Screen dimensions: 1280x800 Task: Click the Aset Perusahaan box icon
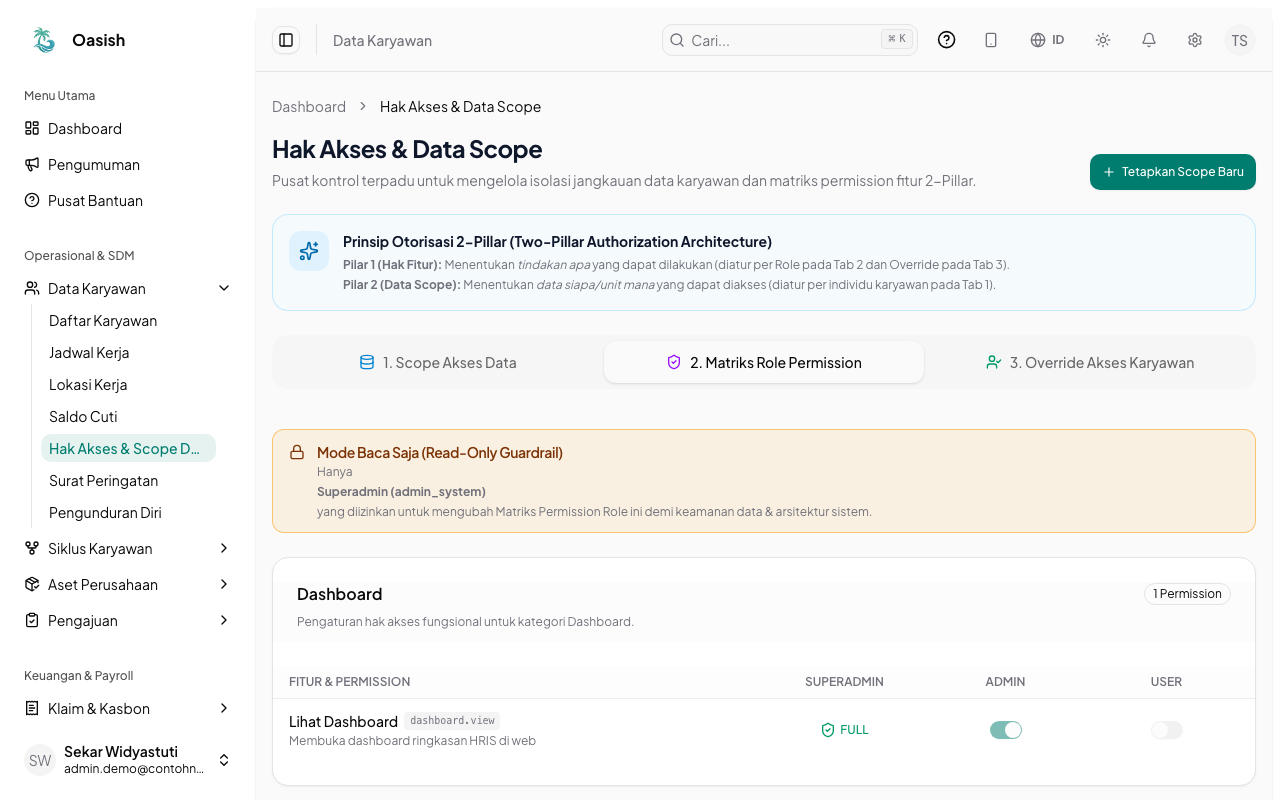32,585
